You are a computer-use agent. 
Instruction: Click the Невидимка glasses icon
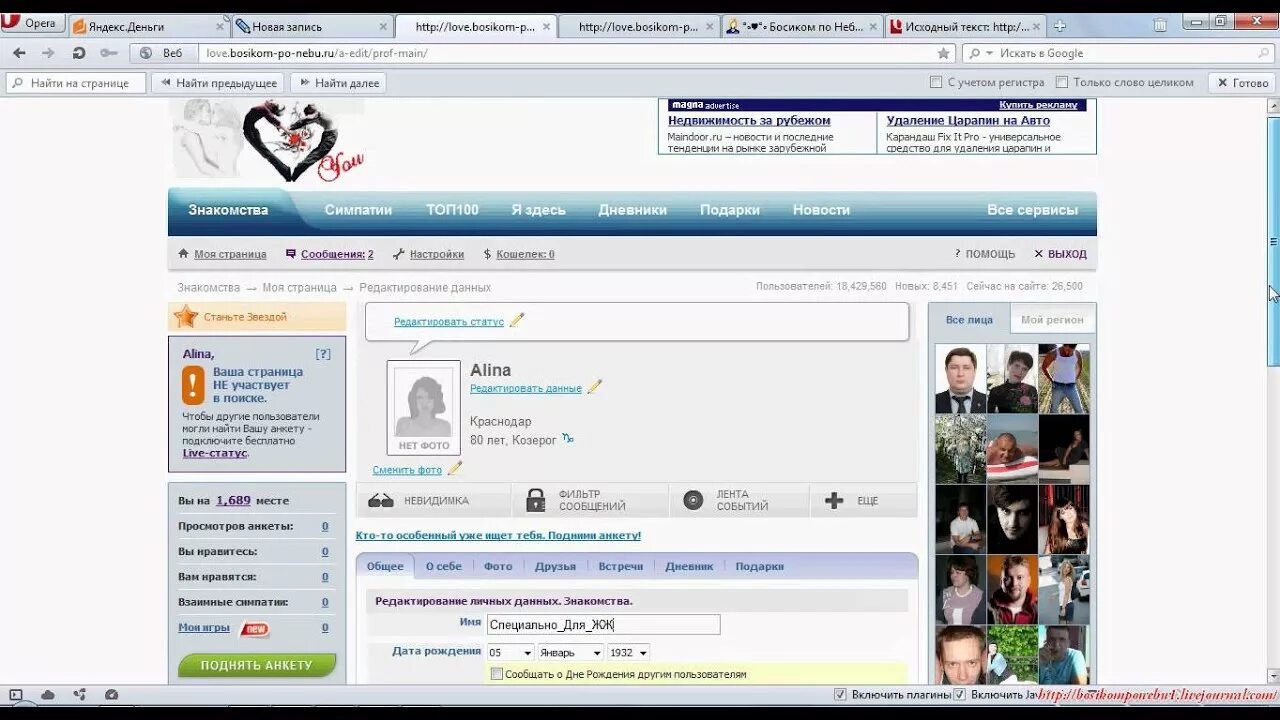pyautogui.click(x=380, y=501)
